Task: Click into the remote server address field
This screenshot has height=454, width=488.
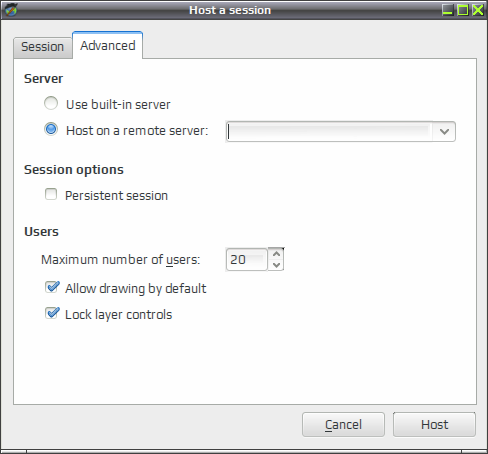Action: [x=330, y=132]
